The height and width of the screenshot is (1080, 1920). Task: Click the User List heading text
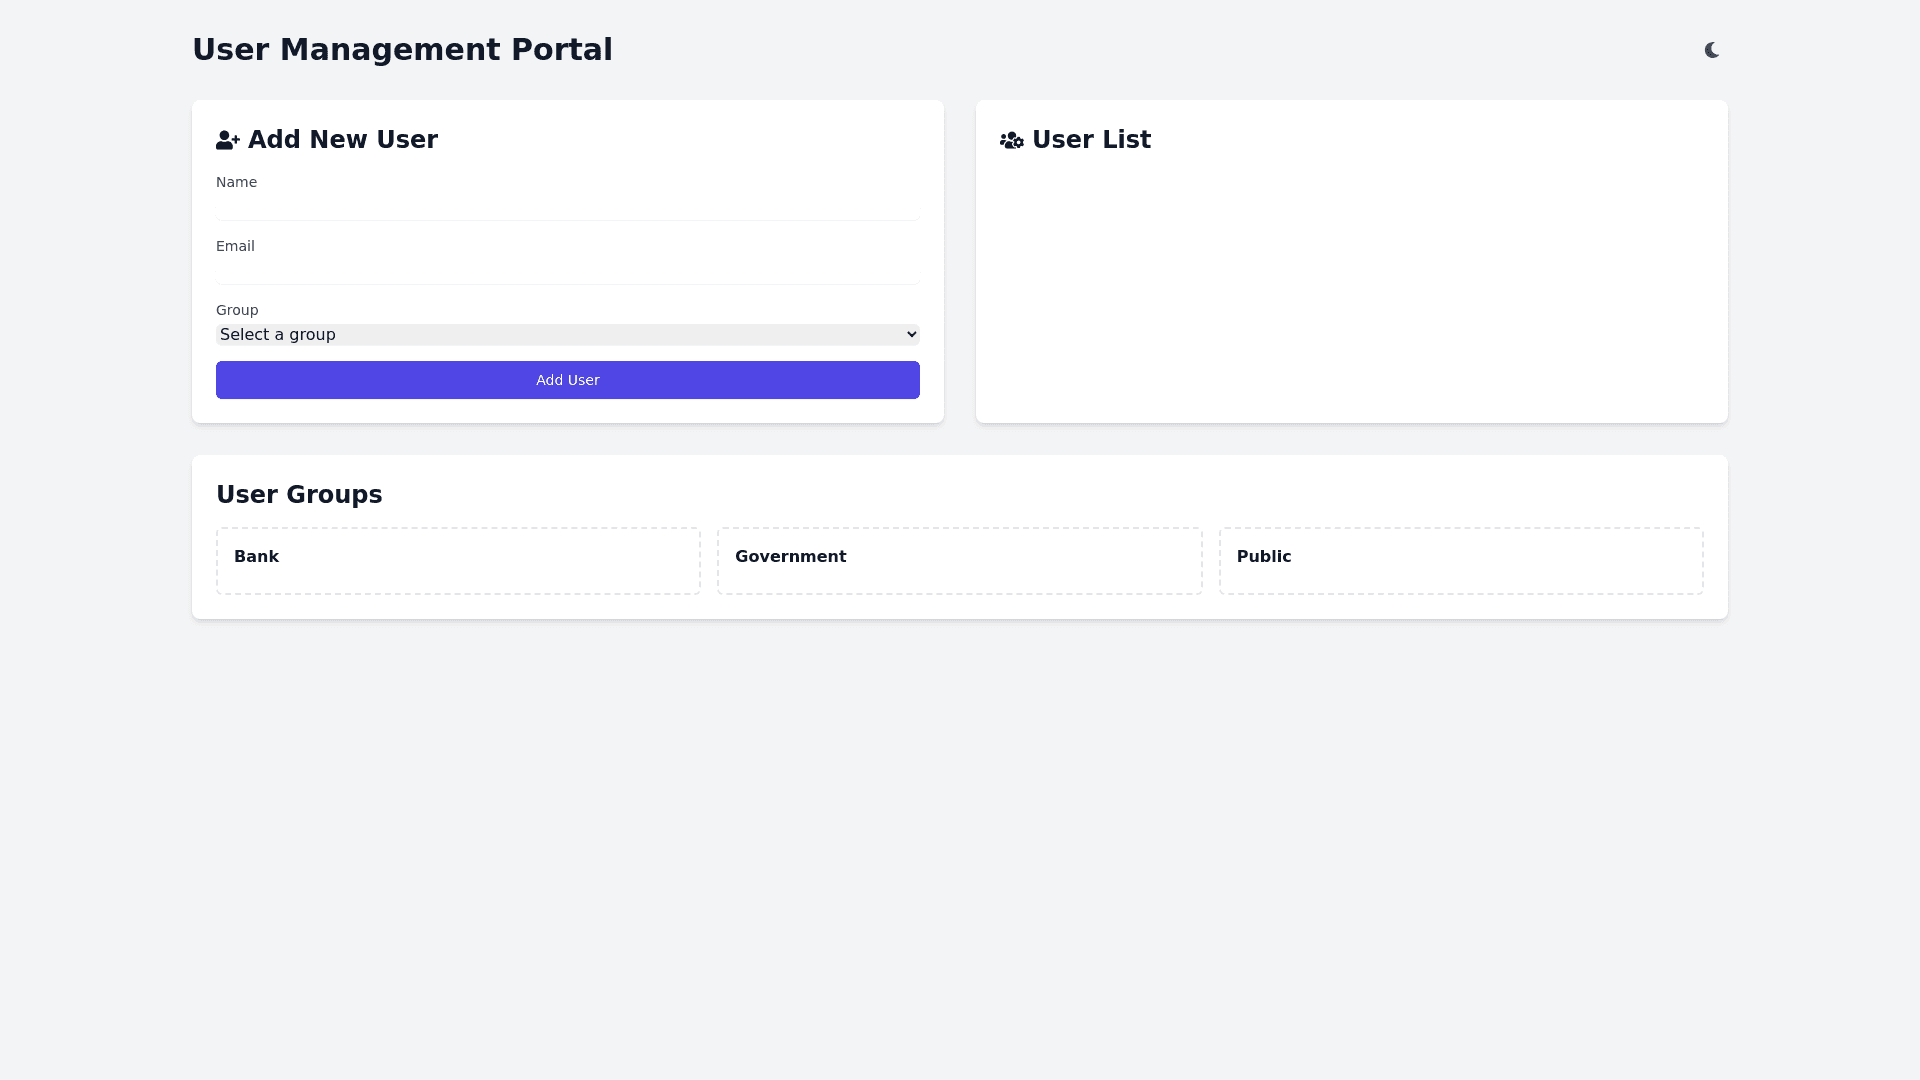(x=1091, y=140)
